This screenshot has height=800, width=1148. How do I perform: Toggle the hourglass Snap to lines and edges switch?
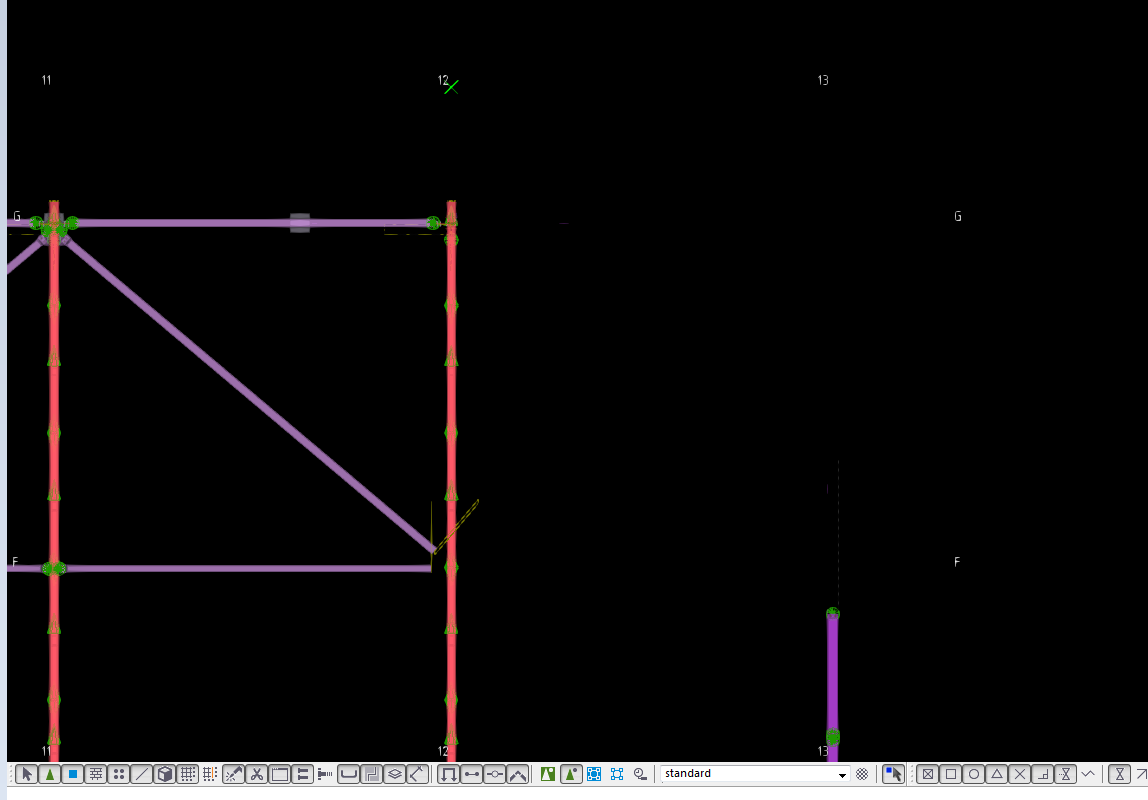click(x=1119, y=774)
